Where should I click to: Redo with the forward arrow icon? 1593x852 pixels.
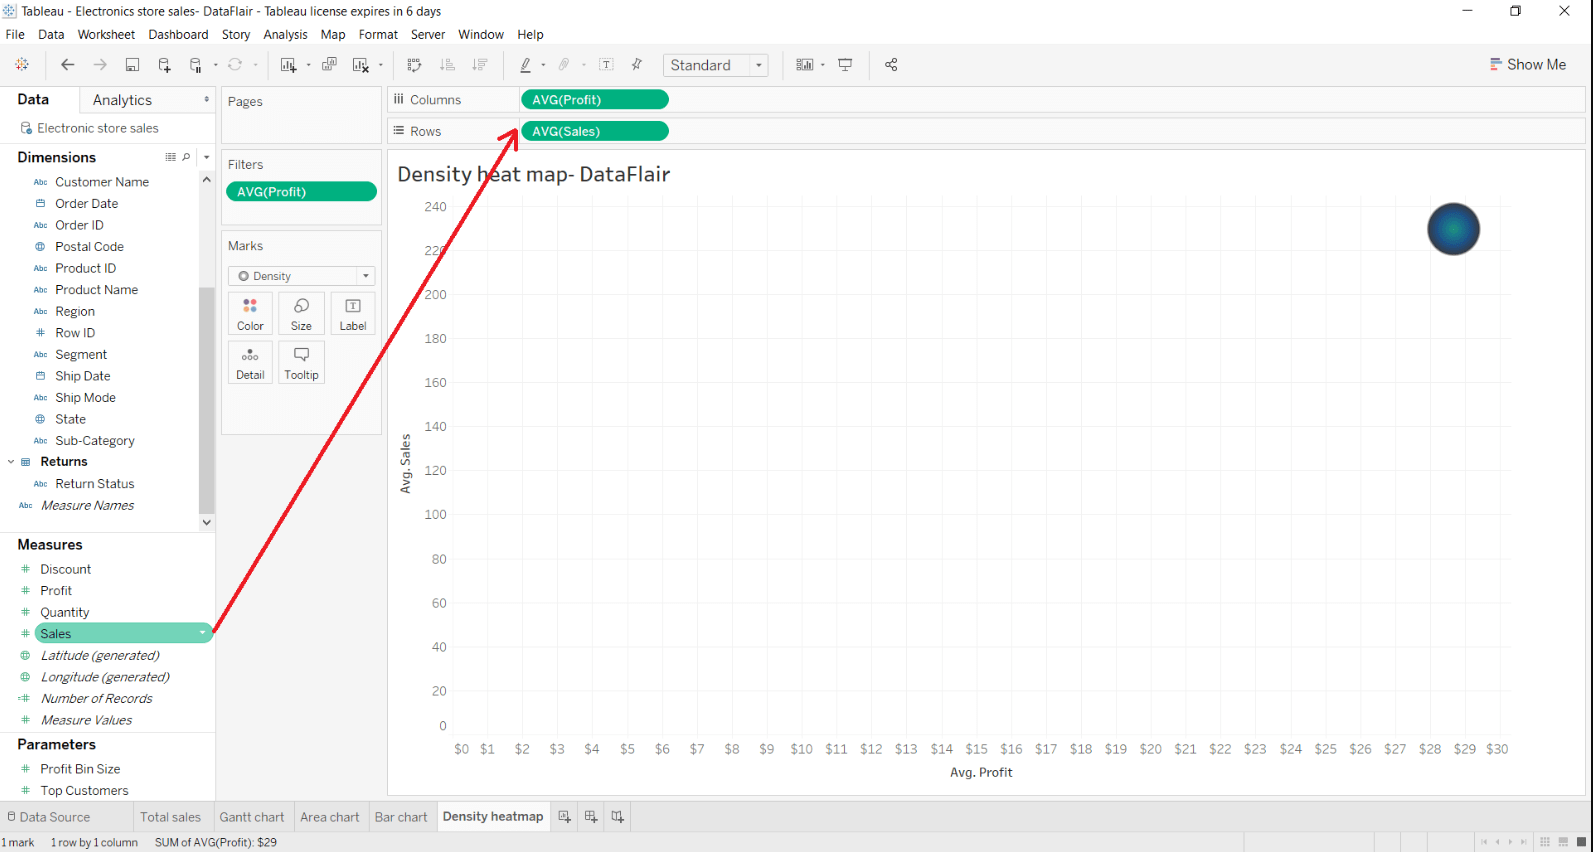tap(100, 65)
